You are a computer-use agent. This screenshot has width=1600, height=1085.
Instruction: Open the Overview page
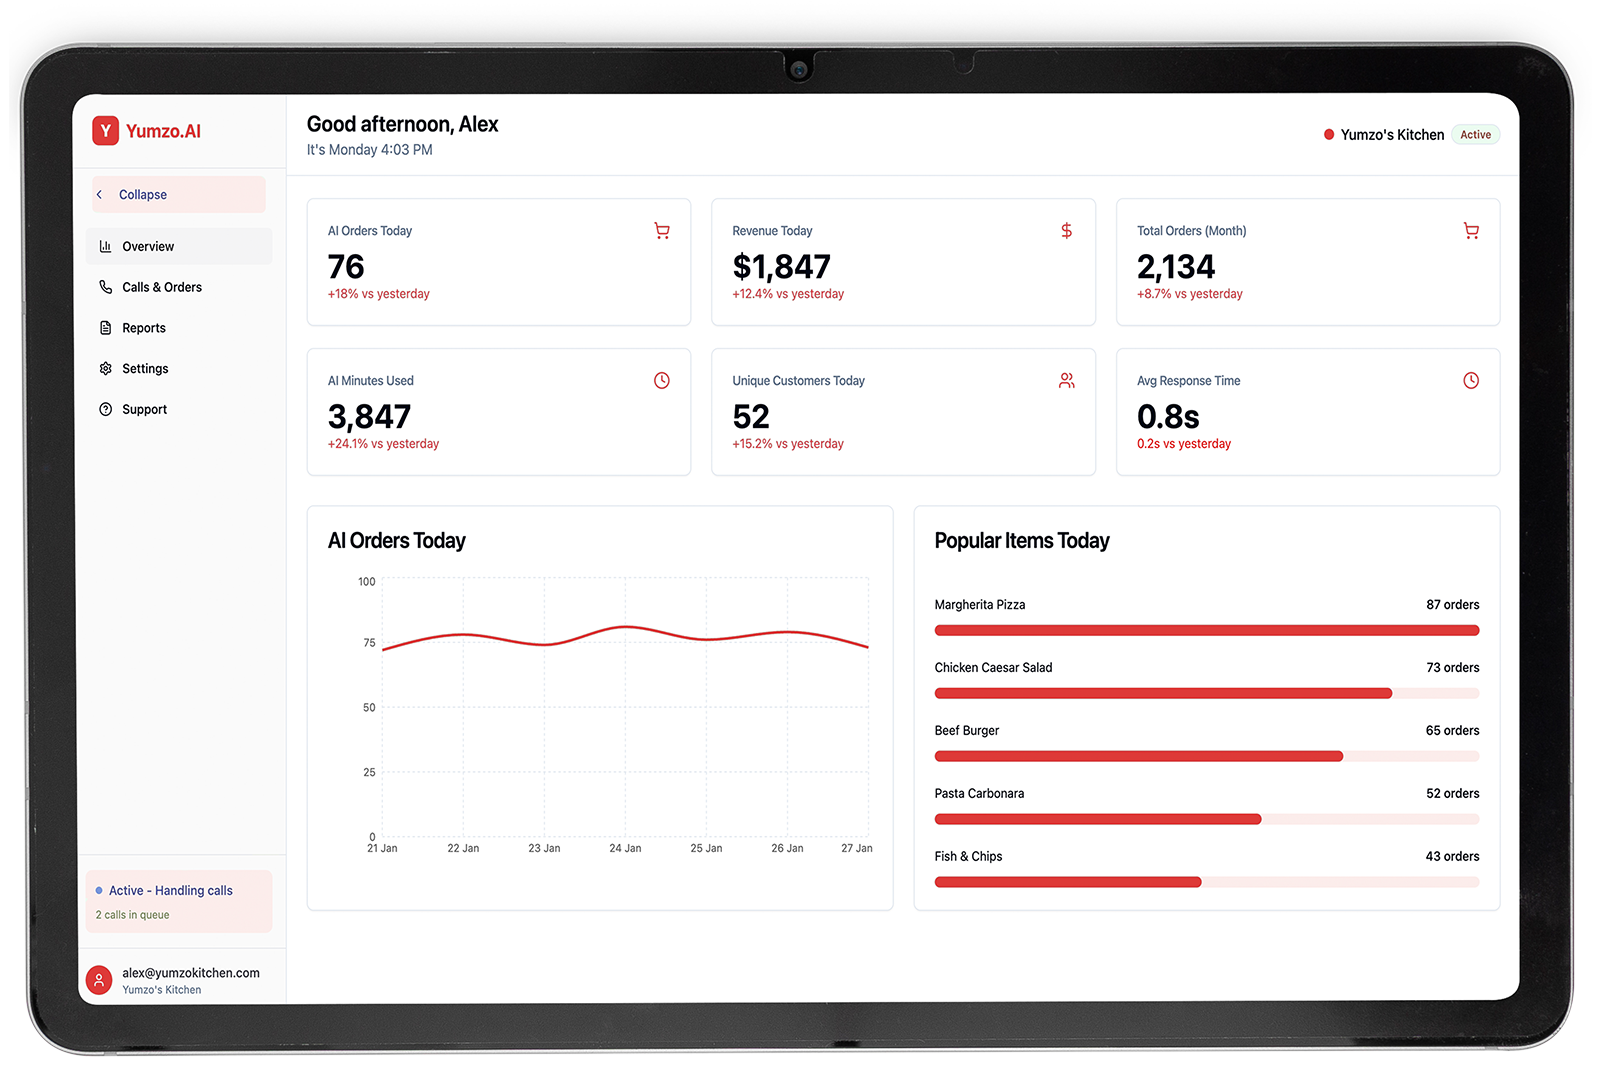click(x=148, y=247)
